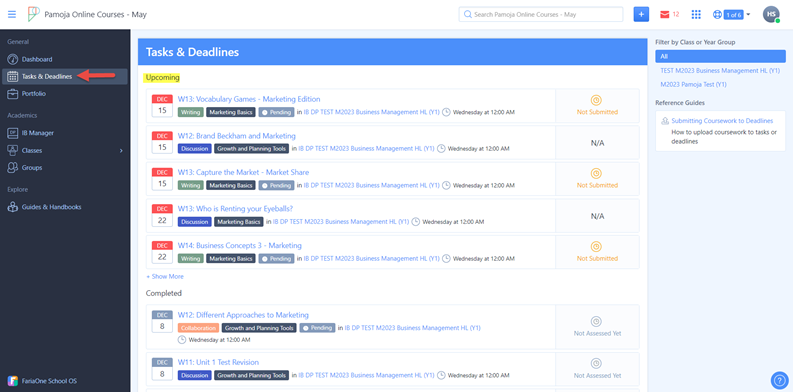Click the Completed section heading
Image resolution: width=793 pixels, height=392 pixels.
click(164, 293)
